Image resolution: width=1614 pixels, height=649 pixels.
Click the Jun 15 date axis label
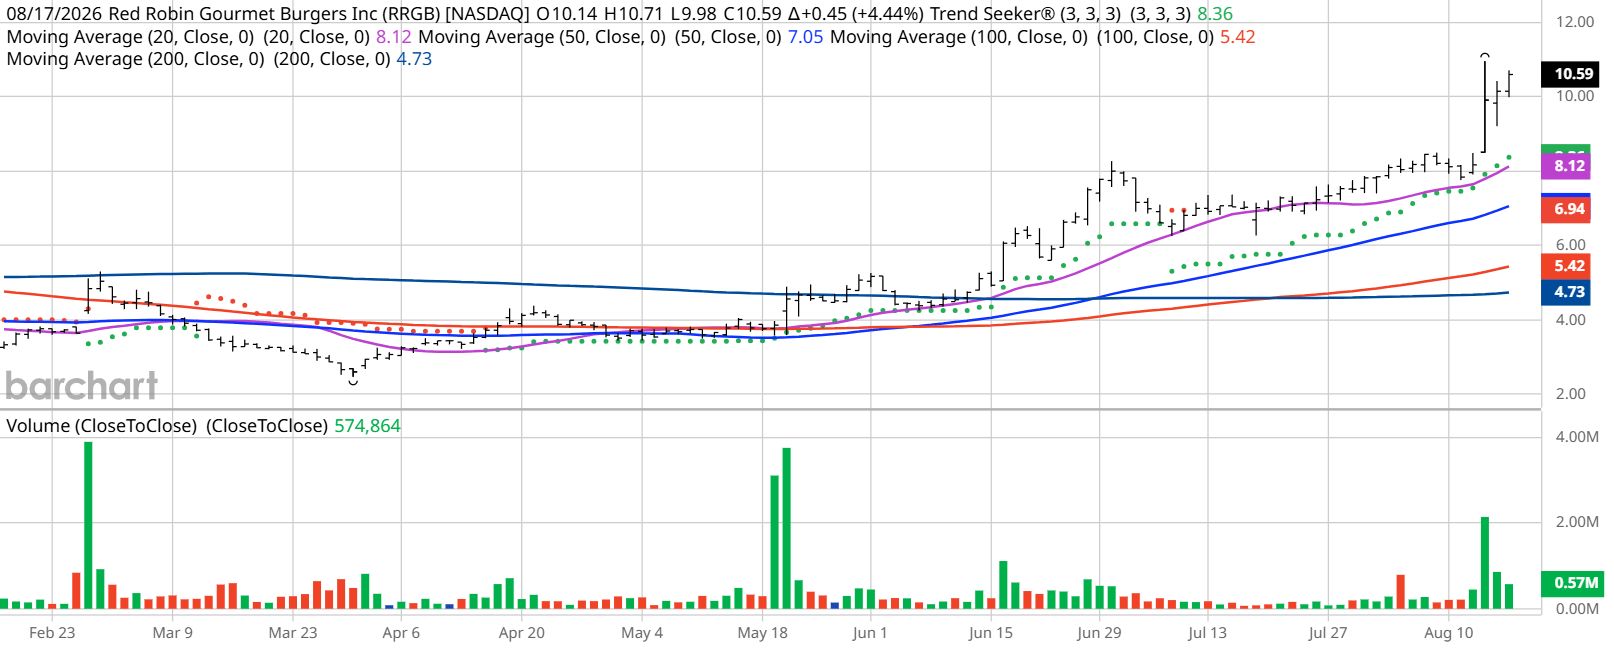point(990,633)
